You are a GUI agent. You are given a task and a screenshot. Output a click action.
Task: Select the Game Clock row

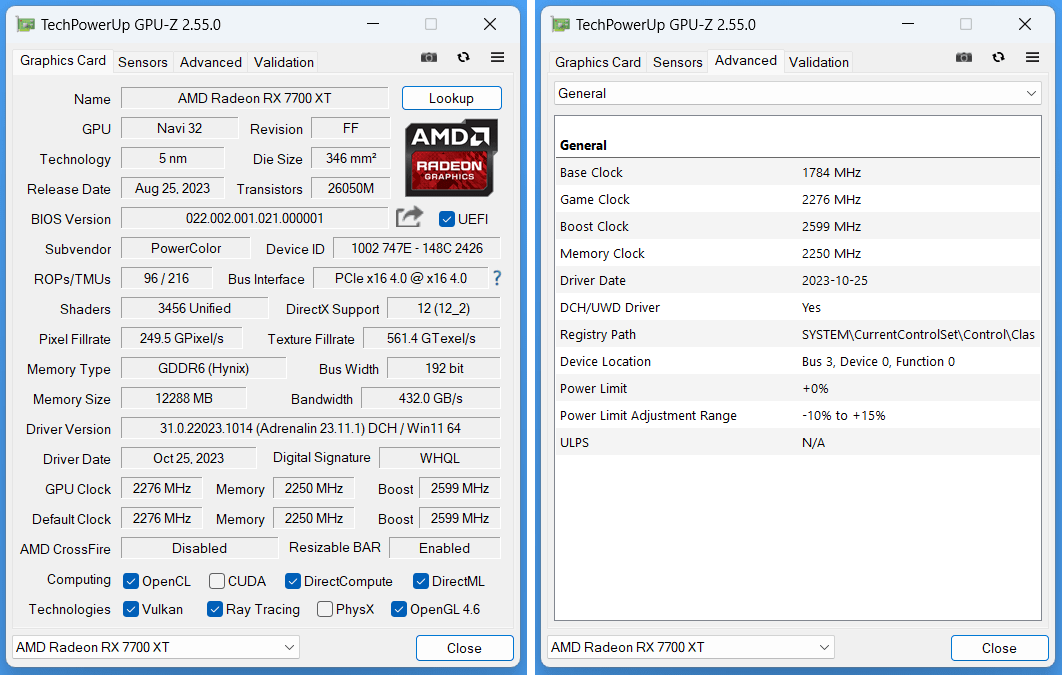[797, 200]
